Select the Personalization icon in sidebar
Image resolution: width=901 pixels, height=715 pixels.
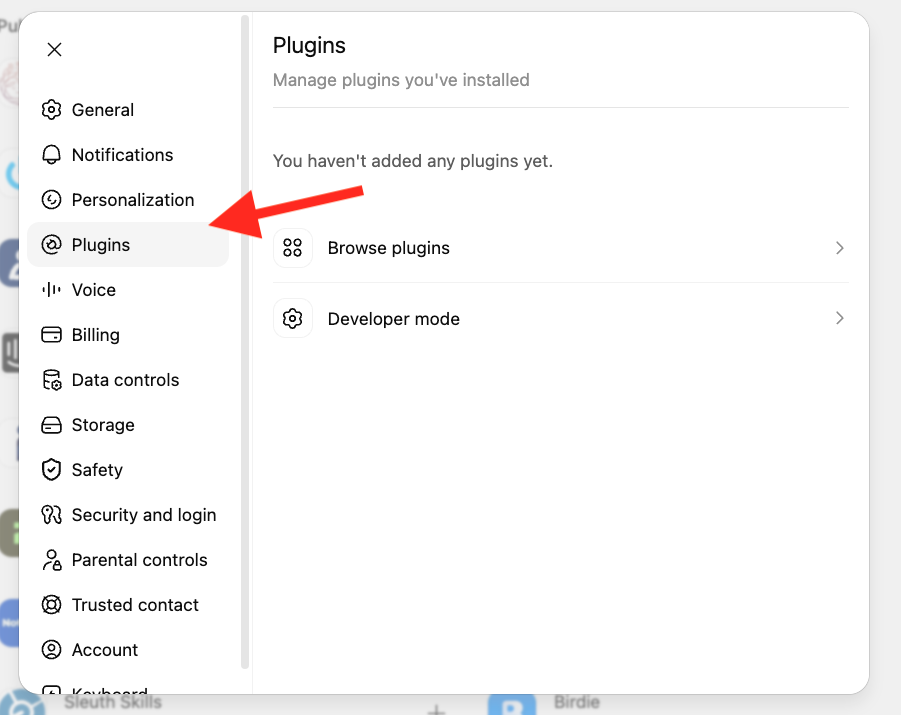coord(51,199)
